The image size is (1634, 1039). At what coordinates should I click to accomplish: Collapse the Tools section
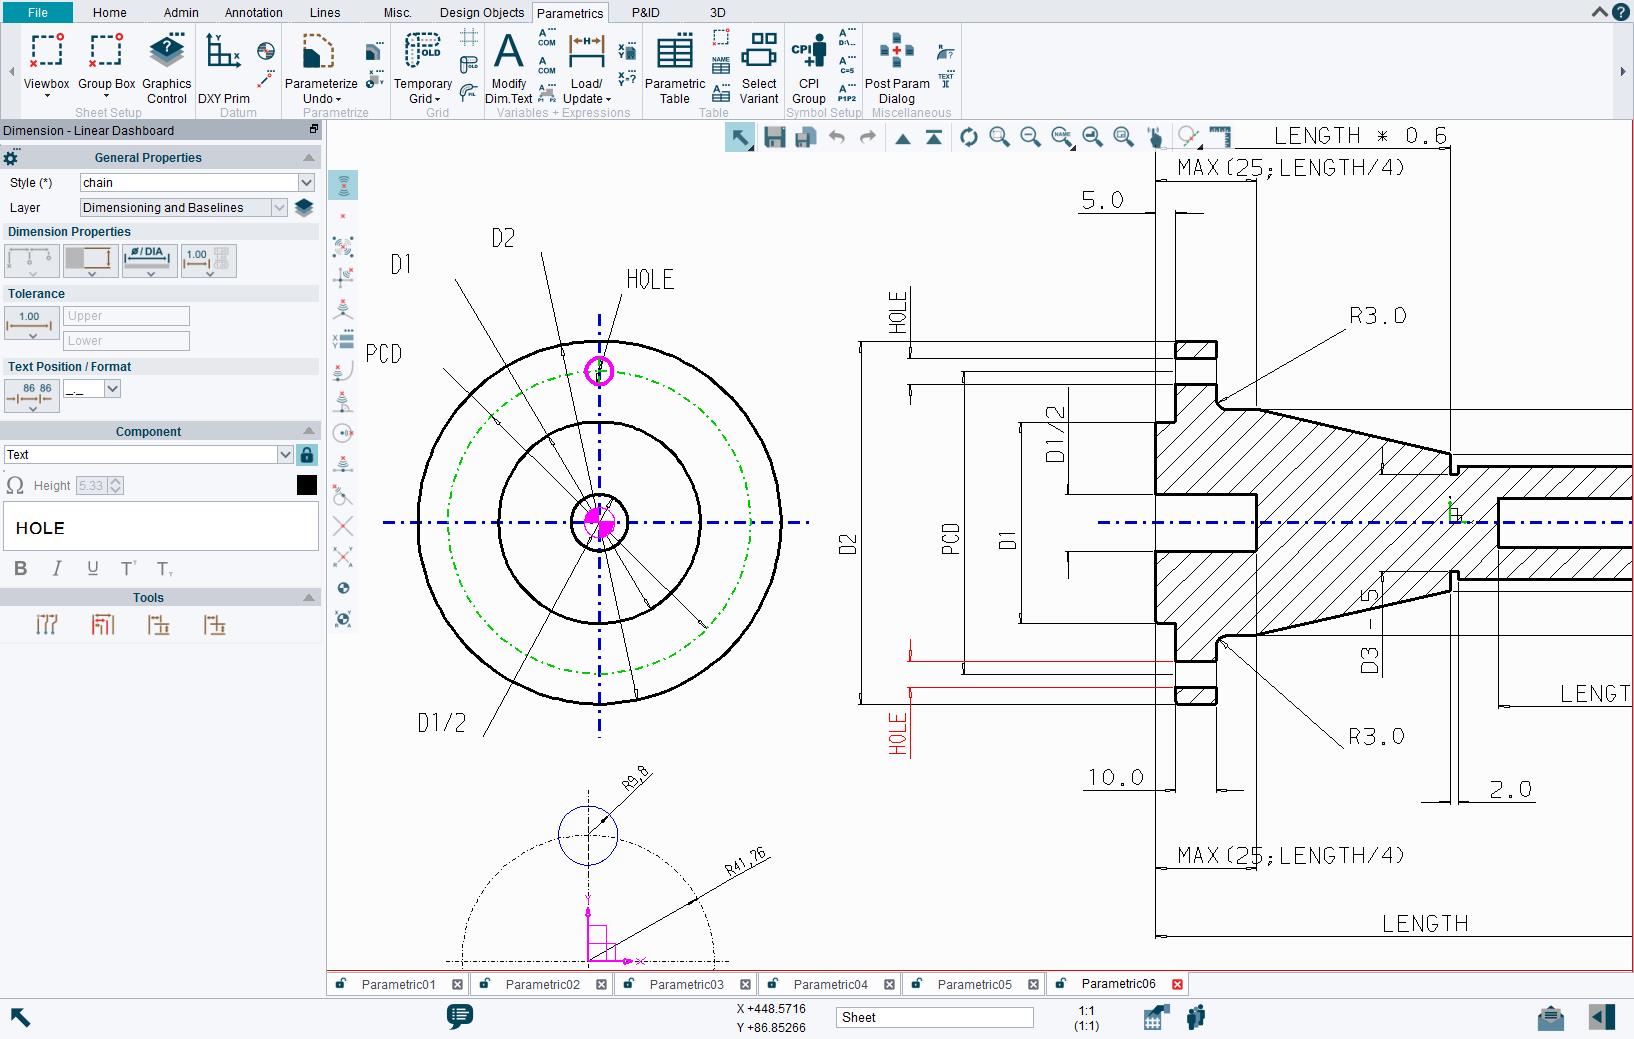[309, 597]
